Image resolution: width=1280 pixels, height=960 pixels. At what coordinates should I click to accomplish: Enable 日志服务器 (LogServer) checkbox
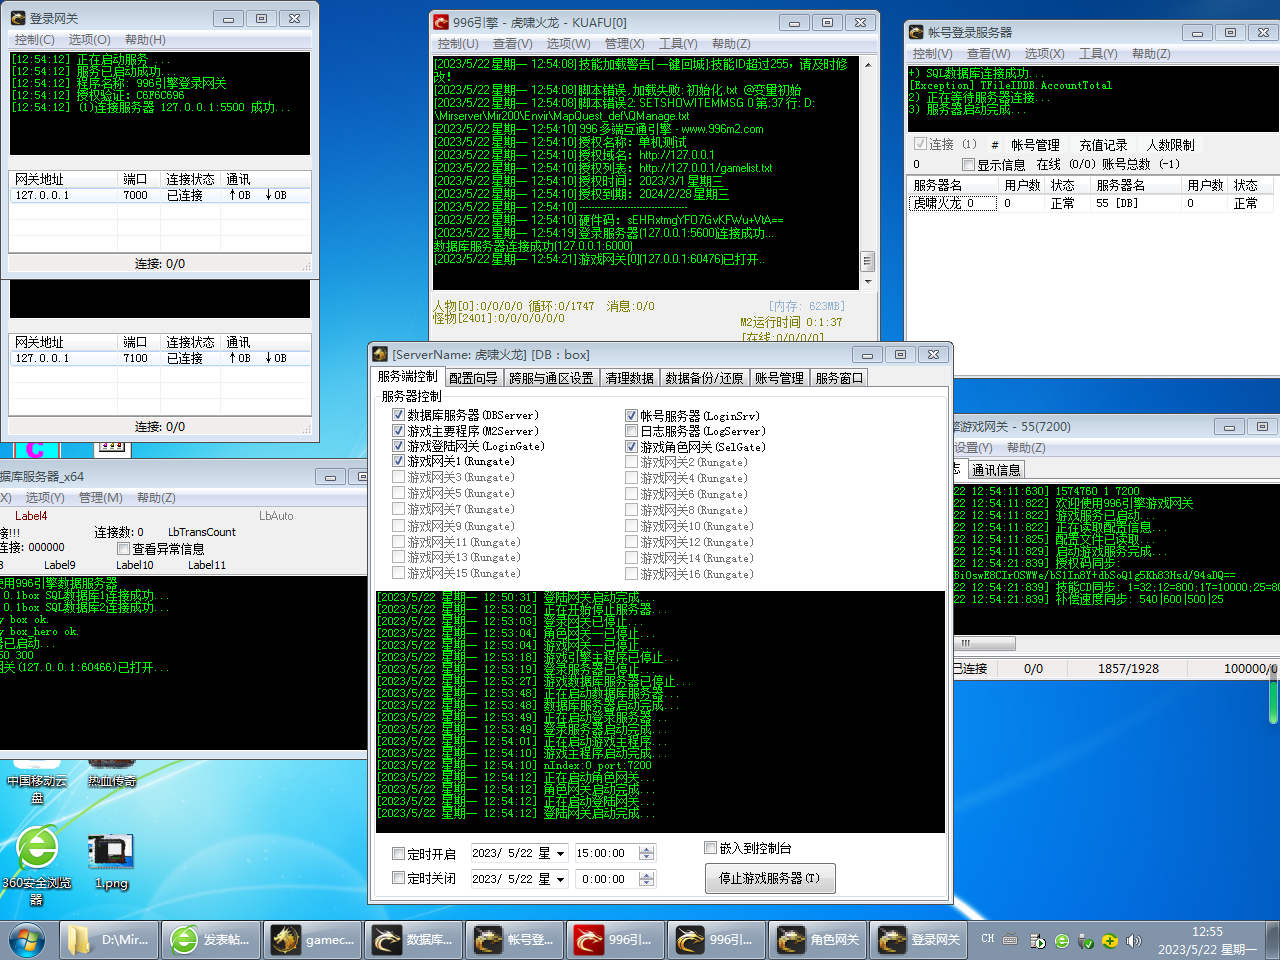631,431
